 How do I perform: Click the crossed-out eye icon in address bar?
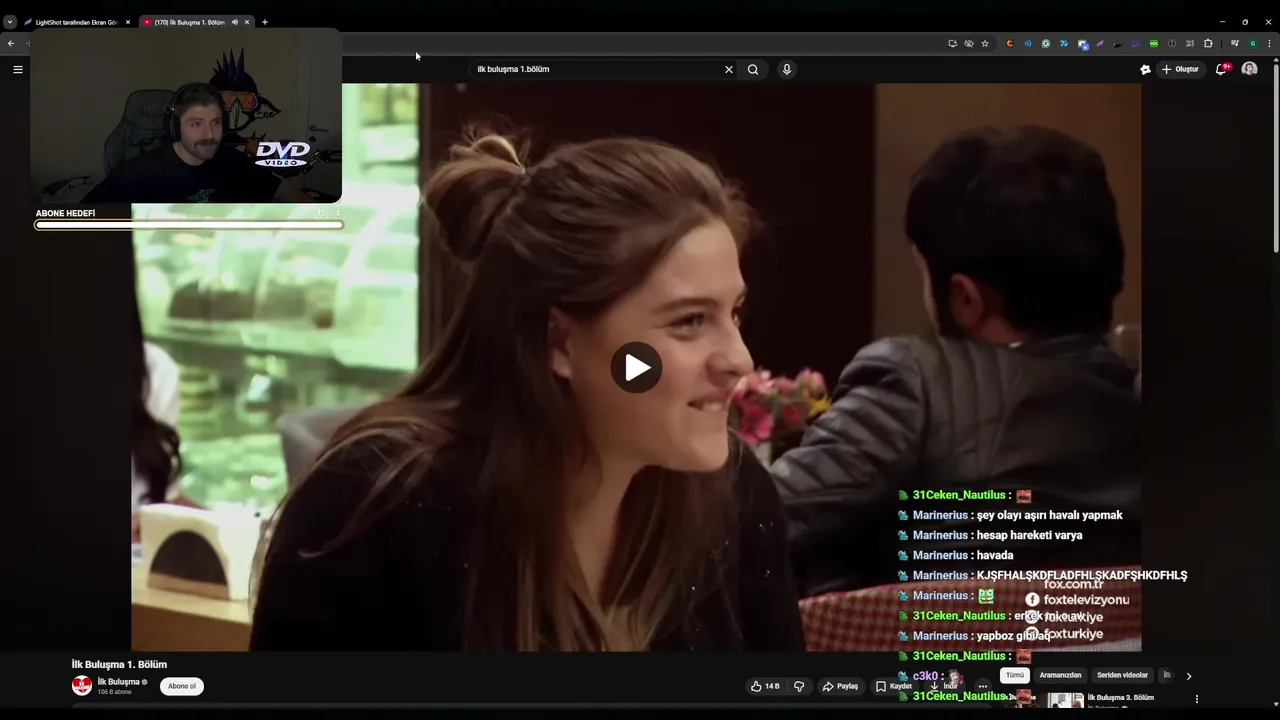click(968, 43)
